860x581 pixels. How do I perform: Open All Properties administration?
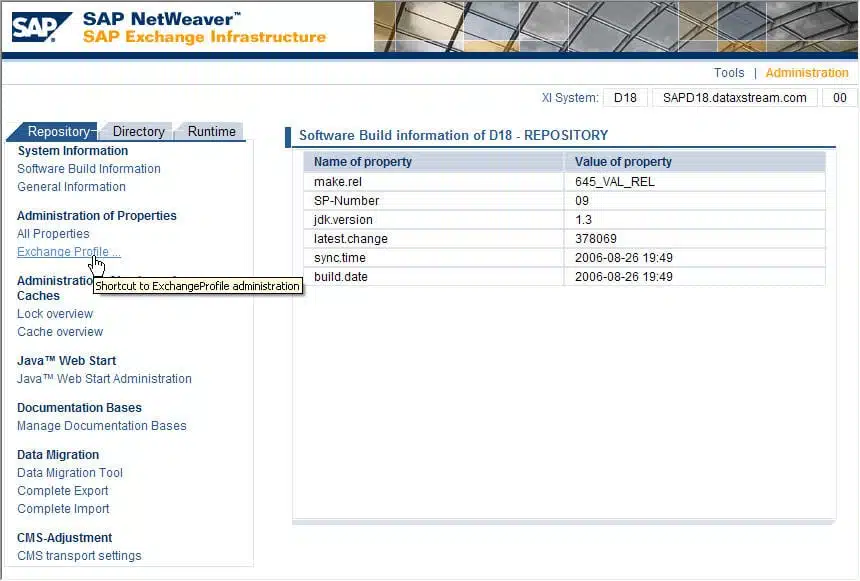53,233
